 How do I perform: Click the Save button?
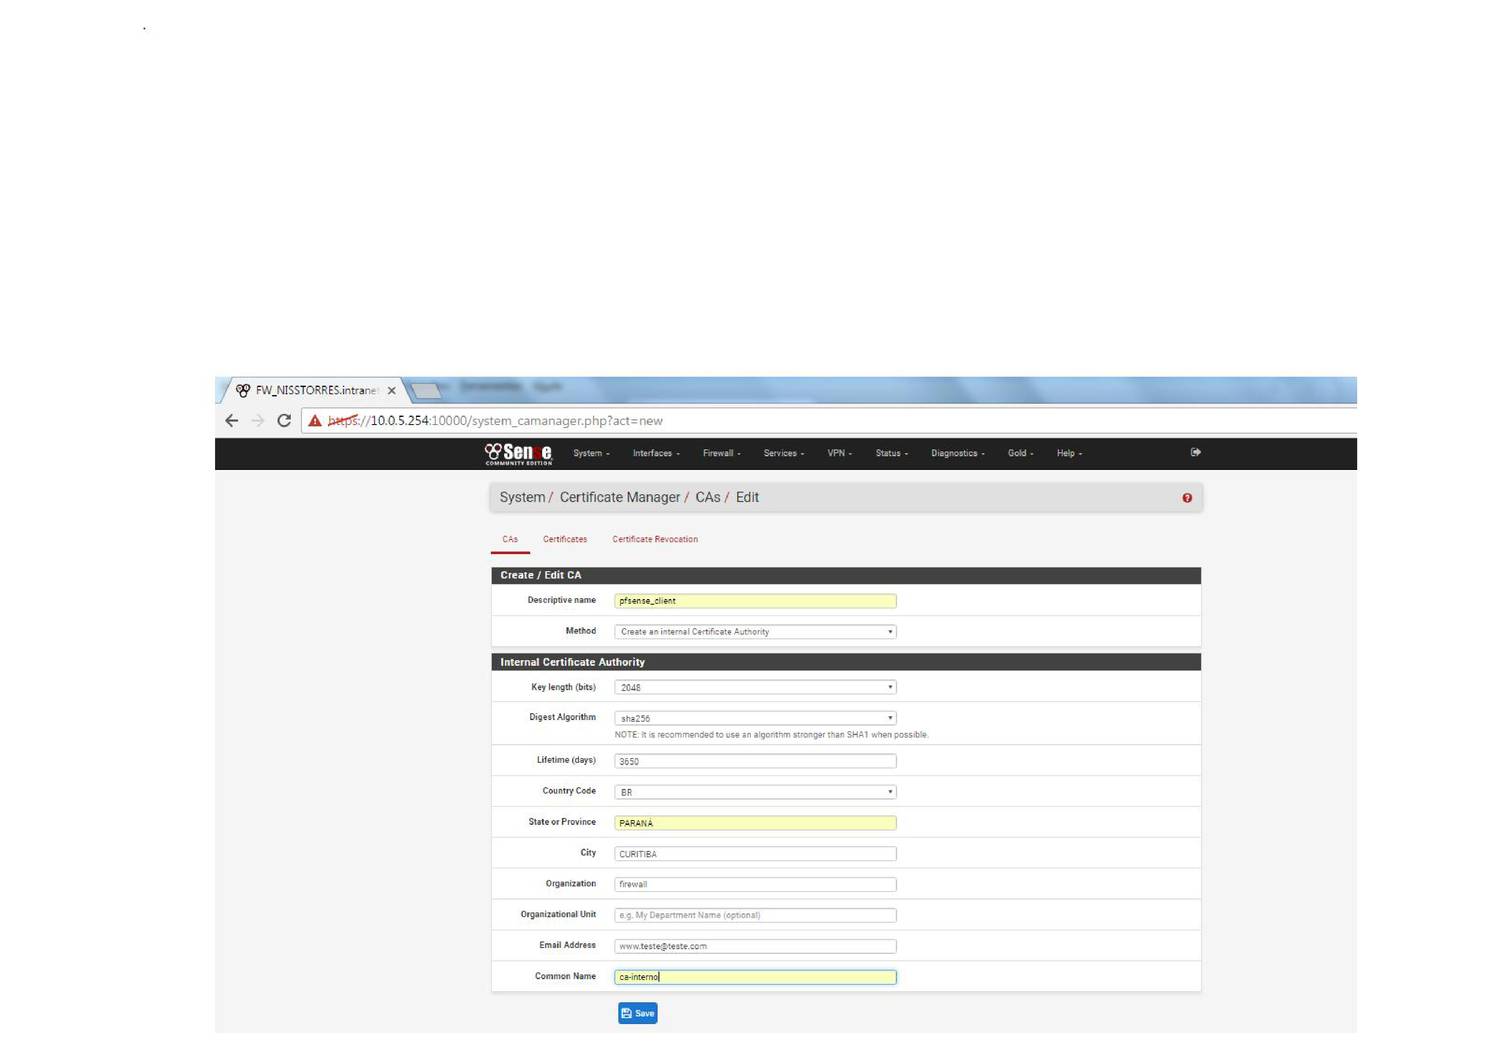(x=638, y=1013)
